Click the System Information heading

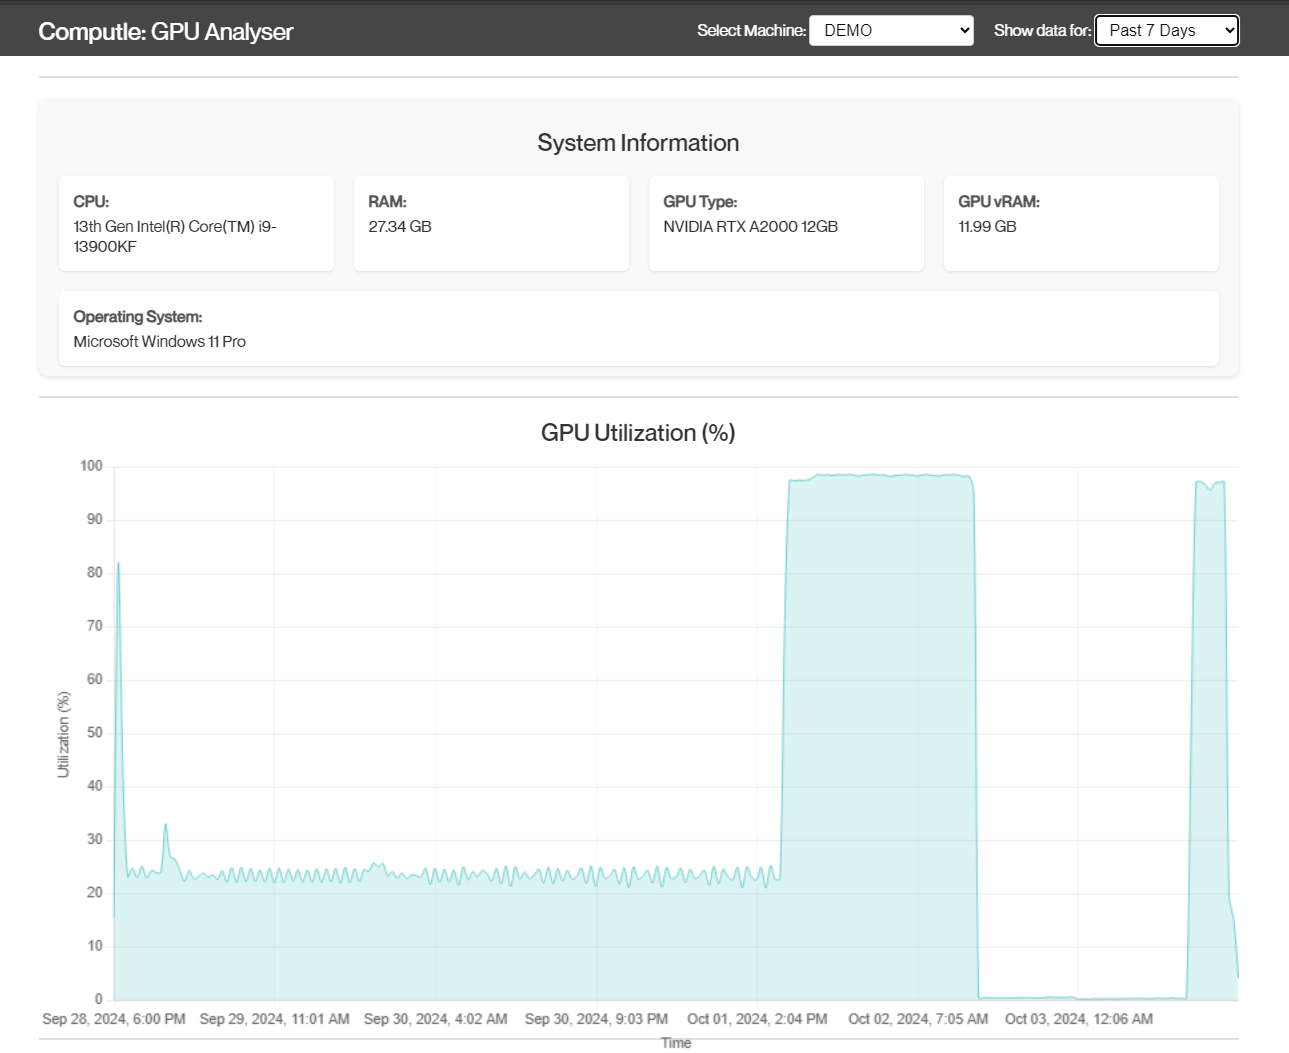(x=638, y=143)
